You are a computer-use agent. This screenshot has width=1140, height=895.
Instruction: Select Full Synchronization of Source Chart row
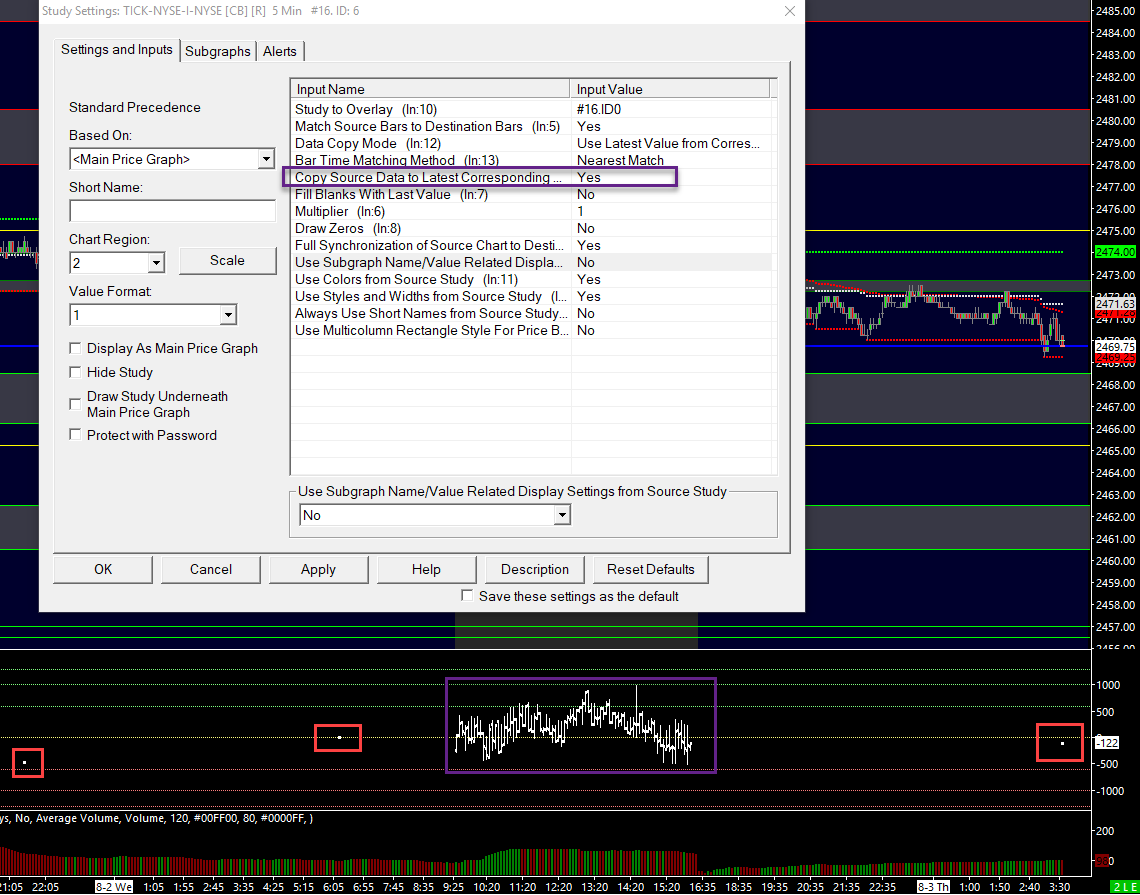tap(531, 245)
